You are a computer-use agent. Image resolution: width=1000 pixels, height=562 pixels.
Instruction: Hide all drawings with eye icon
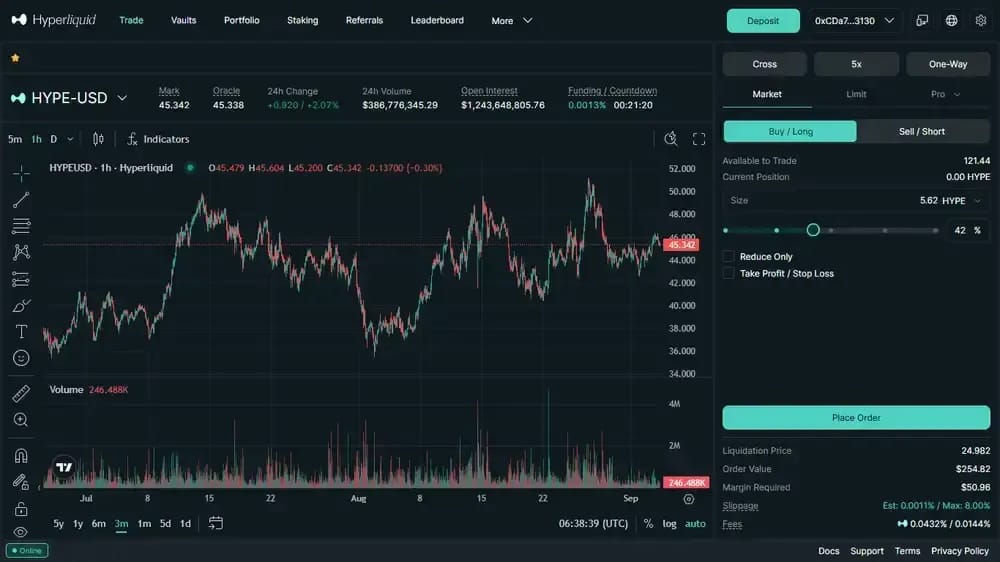(x=21, y=532)
